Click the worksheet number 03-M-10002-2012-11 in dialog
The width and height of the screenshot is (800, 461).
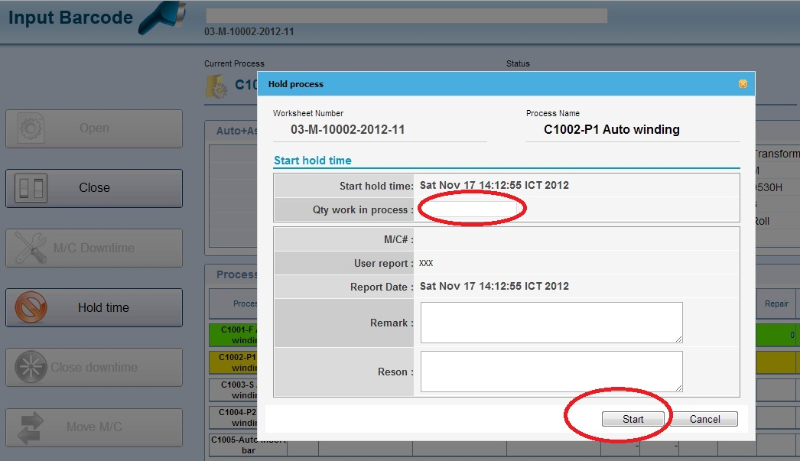pyautogui.click(x=347, y=130)
